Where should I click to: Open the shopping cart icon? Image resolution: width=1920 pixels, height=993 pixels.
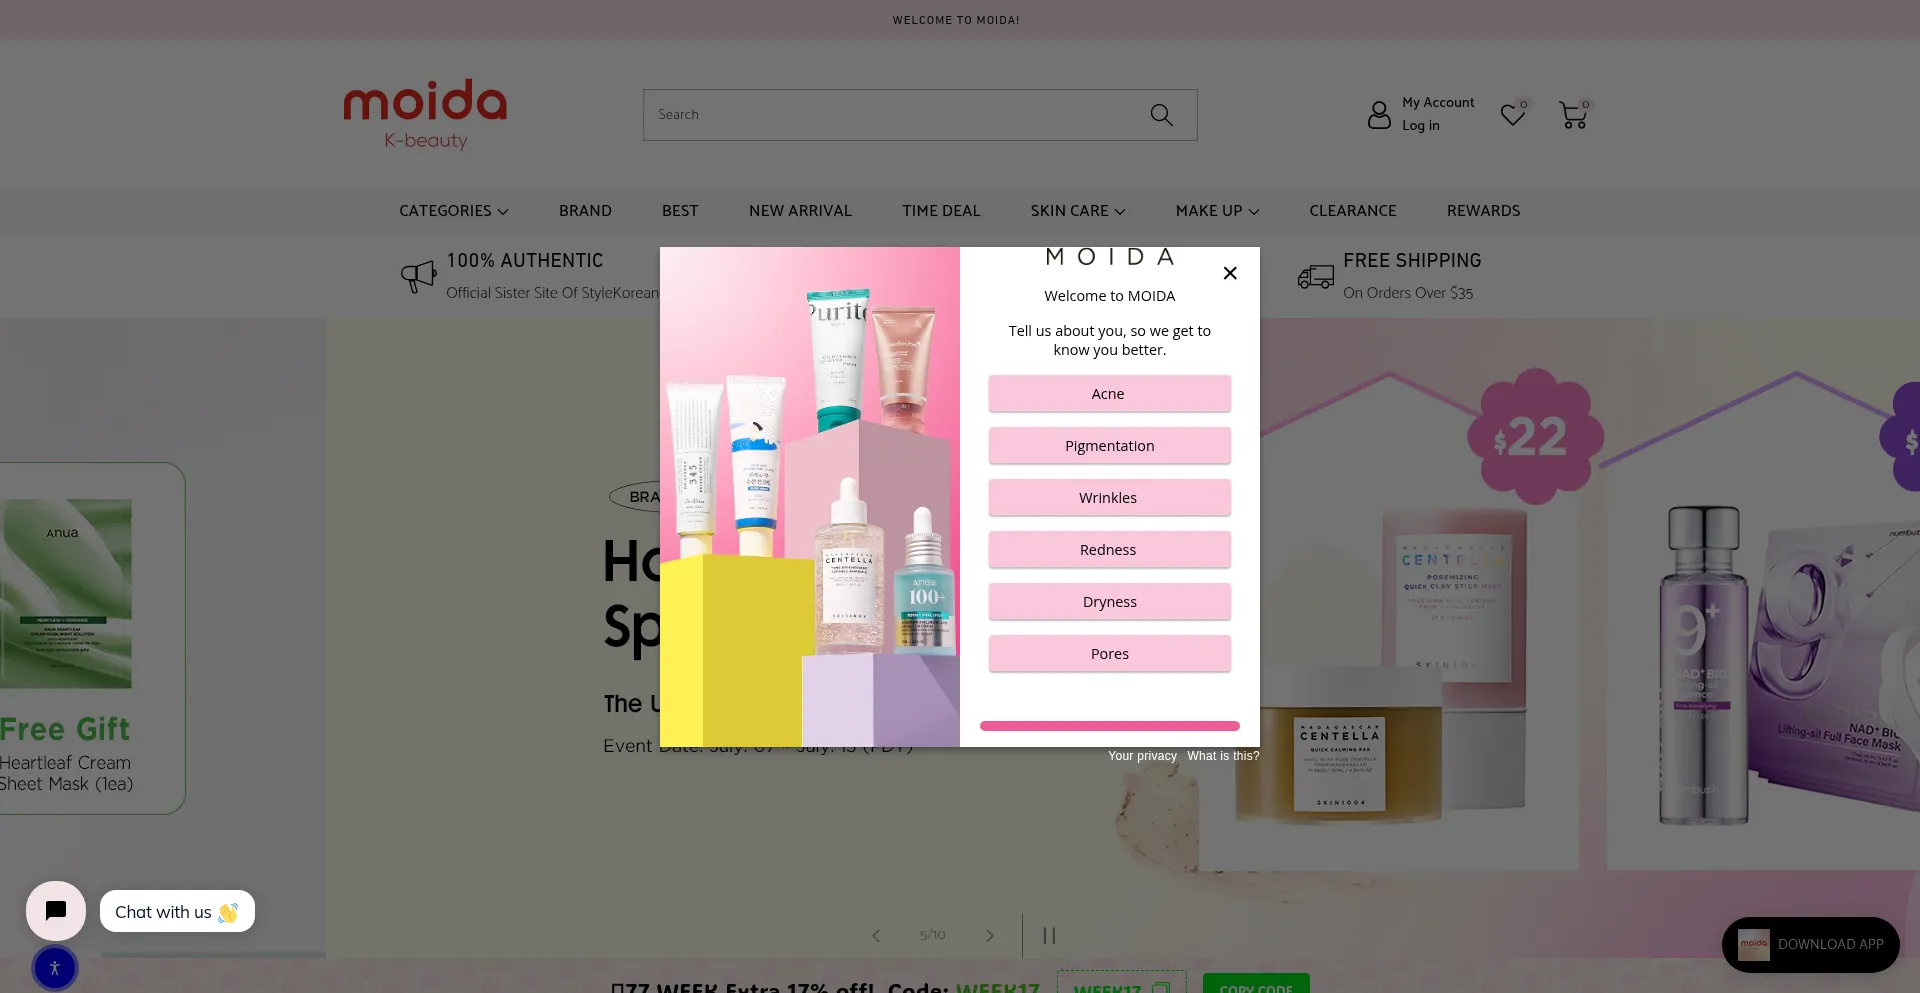click(x=1573, y=115)
